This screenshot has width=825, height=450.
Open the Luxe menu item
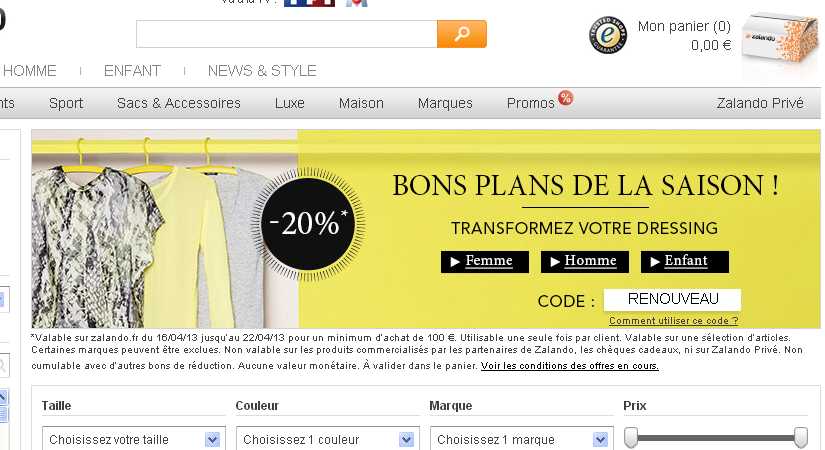click(289, 103)
